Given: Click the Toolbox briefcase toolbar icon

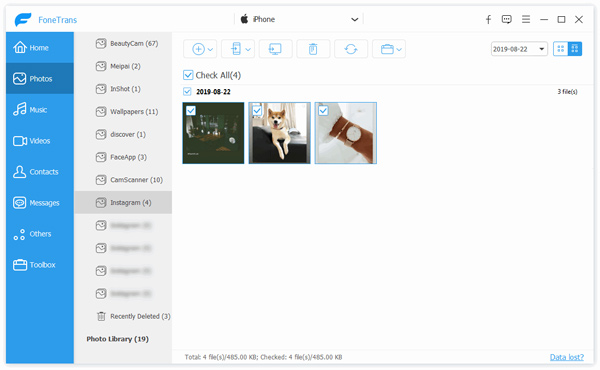Looking at the screenshot, I should pyautogui.click(x=387, y=49).
